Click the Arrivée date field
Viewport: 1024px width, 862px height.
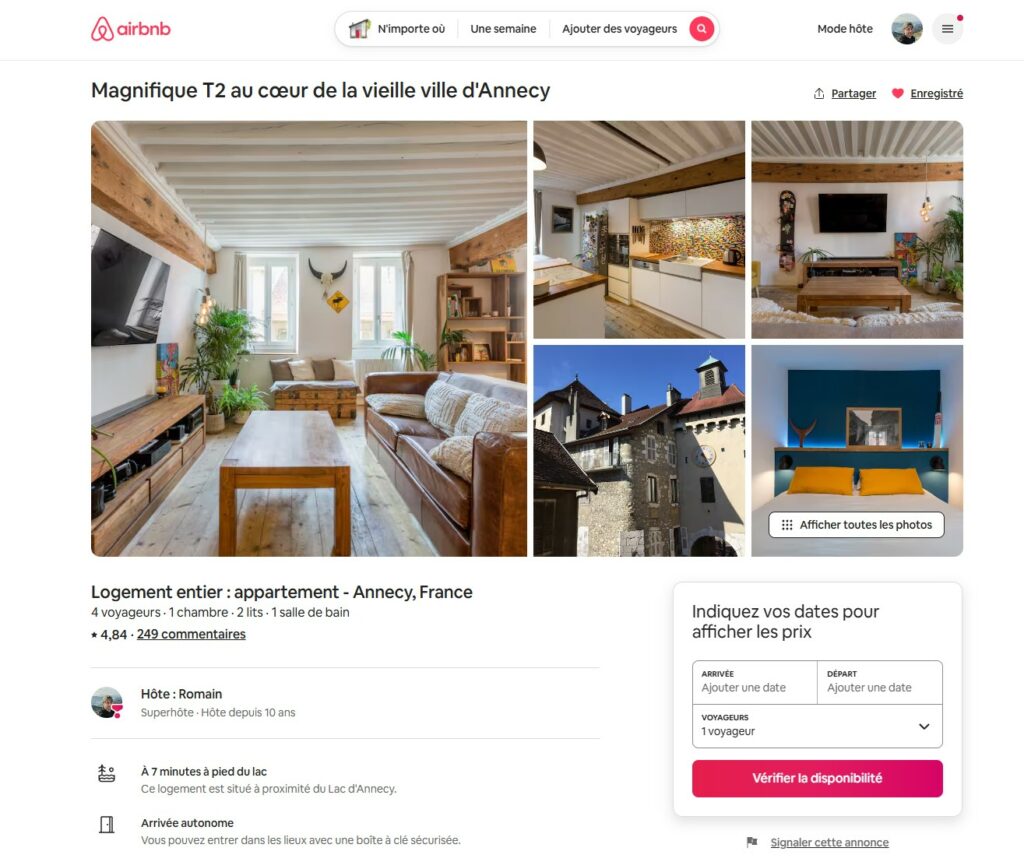coord(754,682)
